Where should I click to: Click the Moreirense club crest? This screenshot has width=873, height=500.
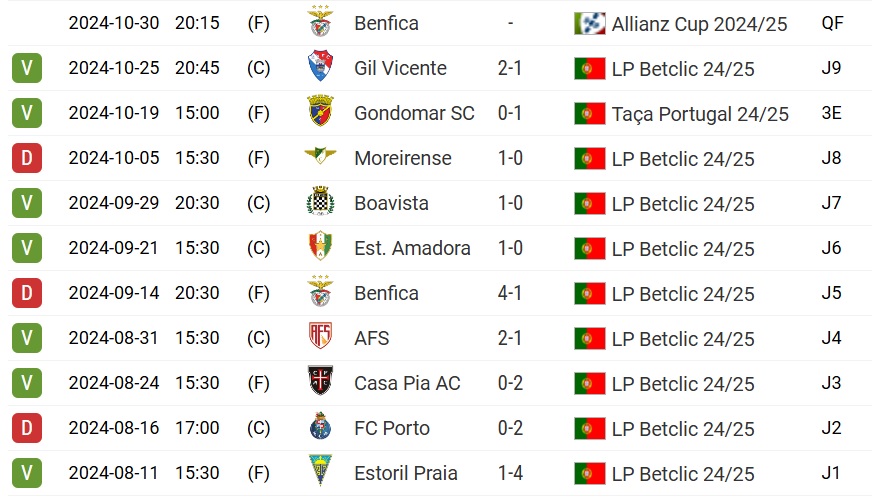(319, 157)
